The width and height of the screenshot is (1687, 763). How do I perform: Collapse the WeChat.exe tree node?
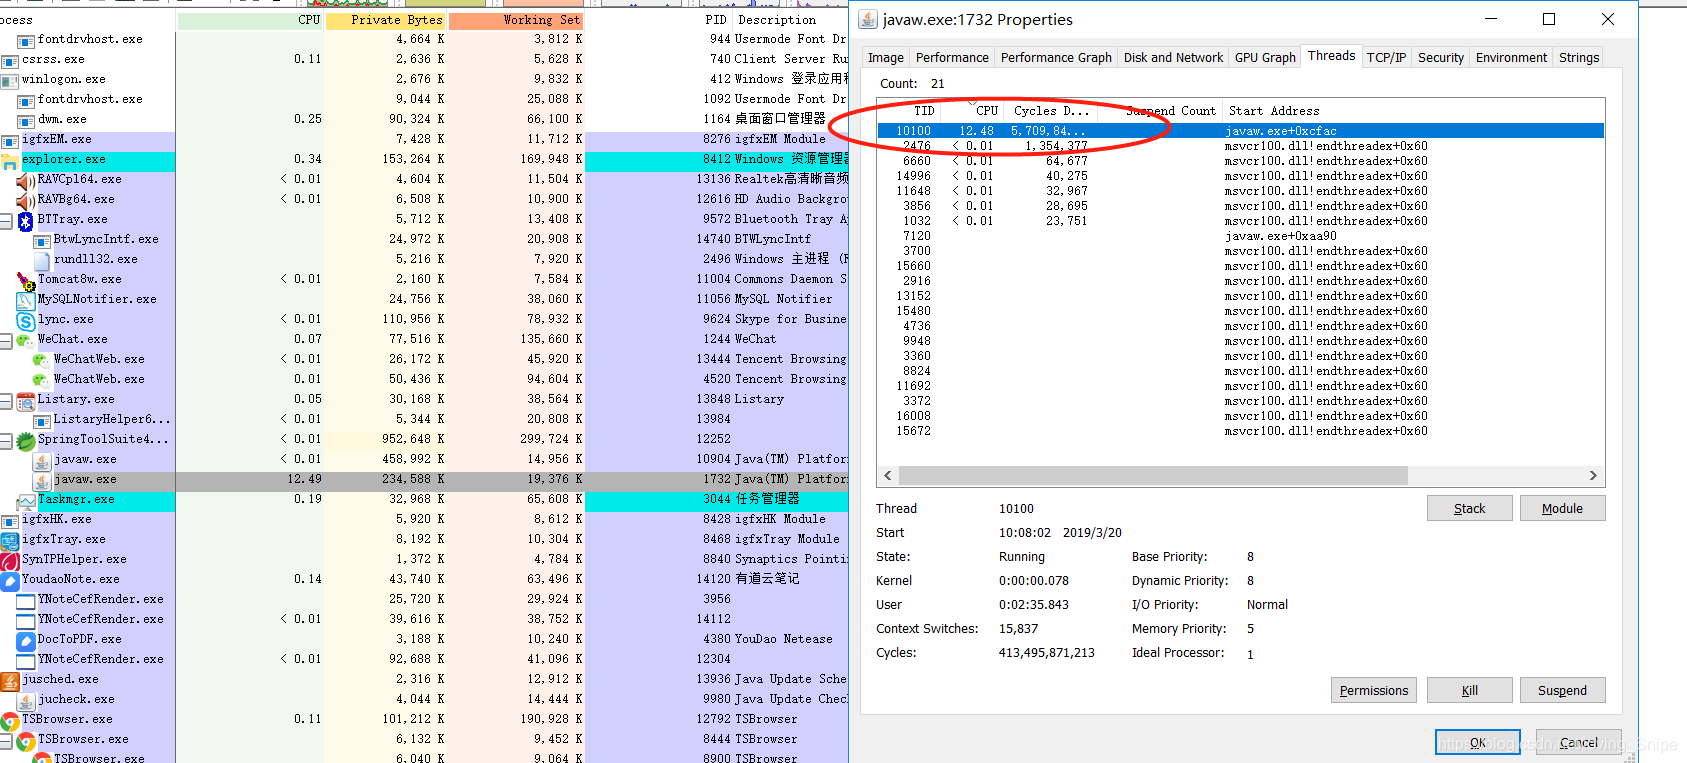[x=6, y=340]
